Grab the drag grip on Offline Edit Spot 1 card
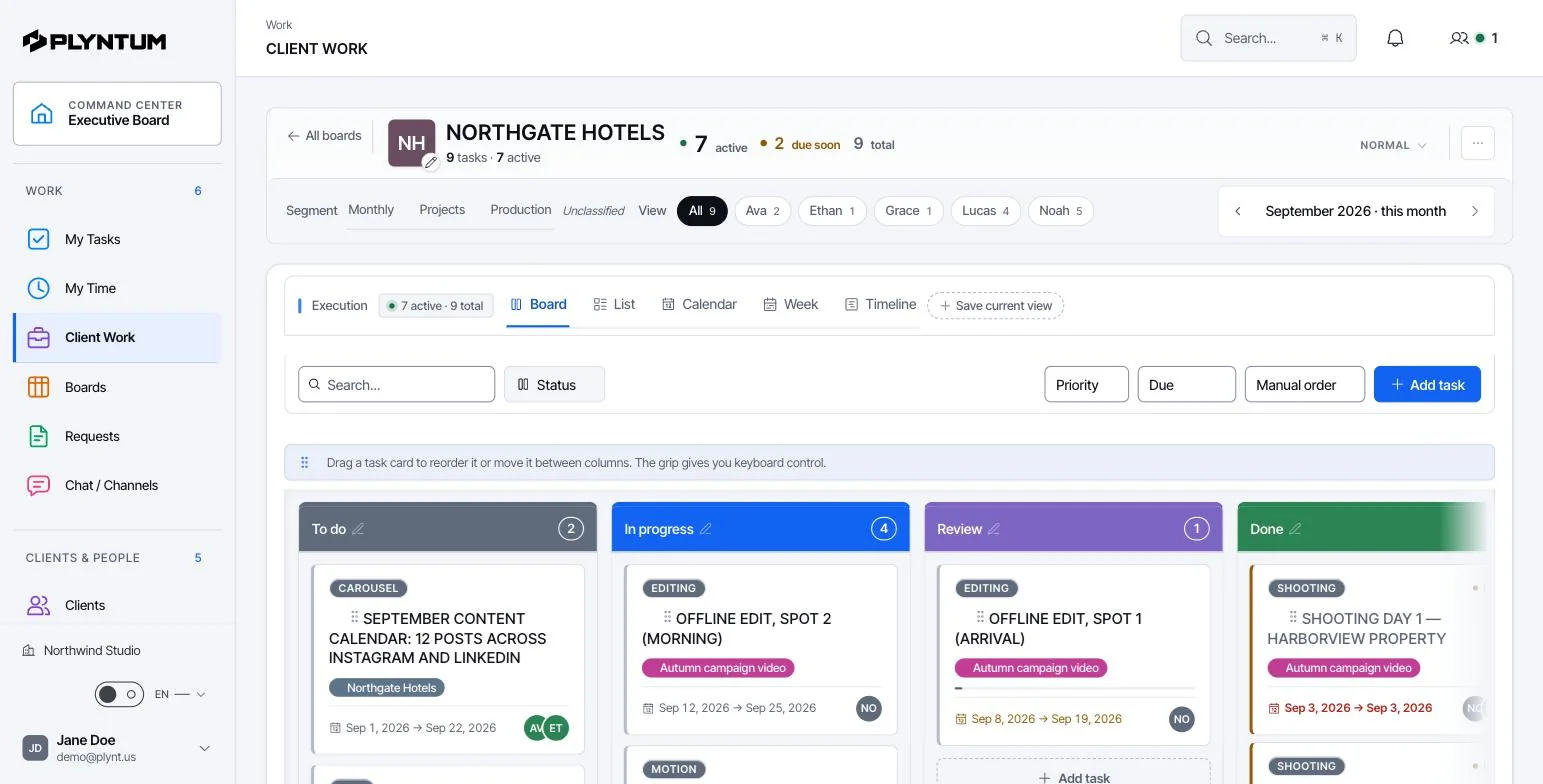The image size is (1543, 784). 980,618
